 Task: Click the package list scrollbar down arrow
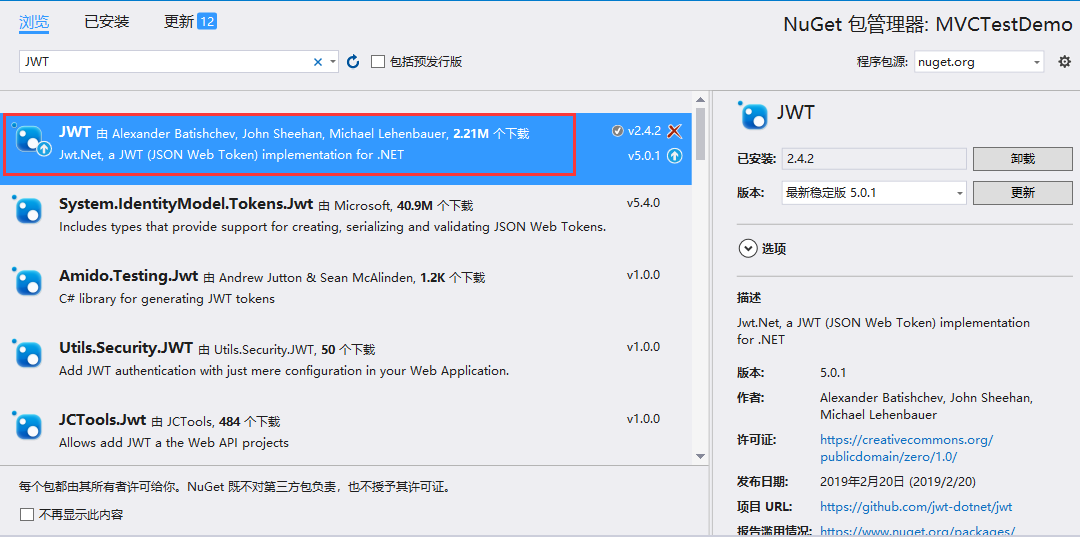(700, 456)
